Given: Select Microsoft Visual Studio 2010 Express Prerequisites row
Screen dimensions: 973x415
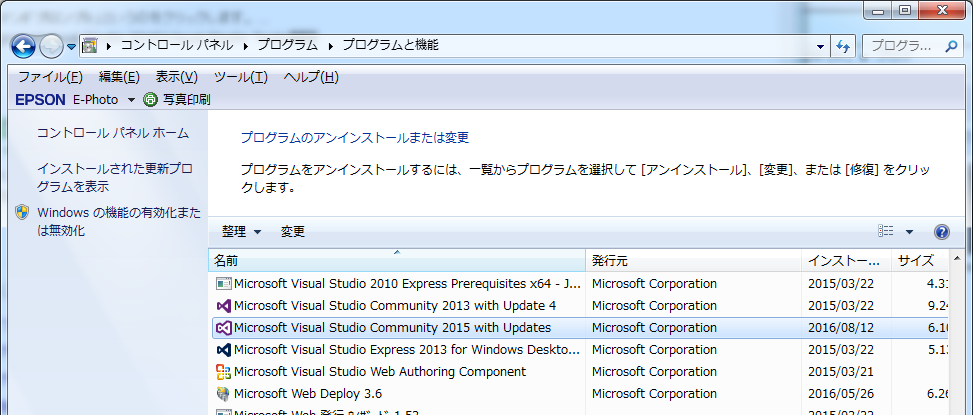Looking at the screenshot, I should point(580,284).
